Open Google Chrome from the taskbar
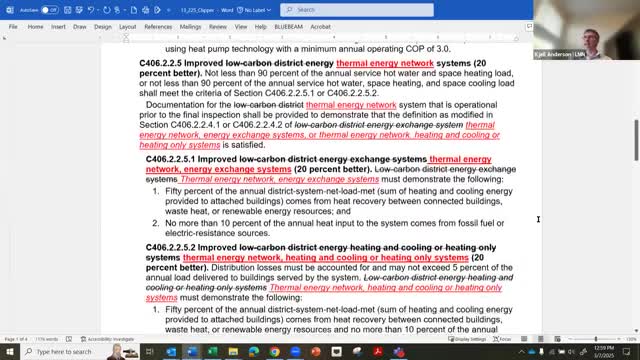This screenshot has width=640, height=360. click(275, 351)
